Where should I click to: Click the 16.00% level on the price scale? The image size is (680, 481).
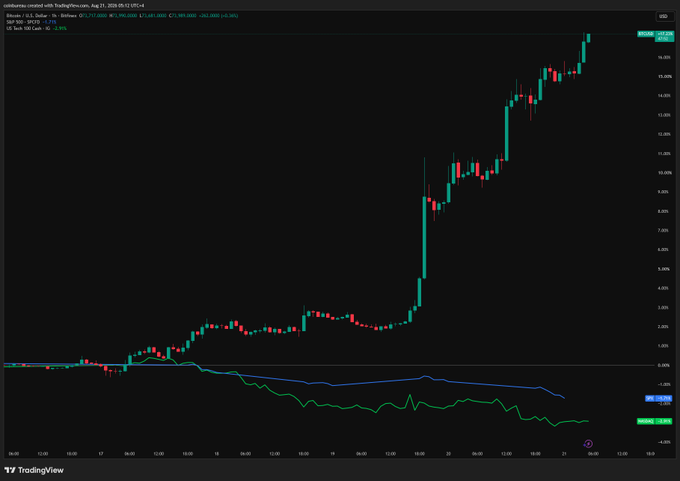pyautogui.click(x=664, y=57)
